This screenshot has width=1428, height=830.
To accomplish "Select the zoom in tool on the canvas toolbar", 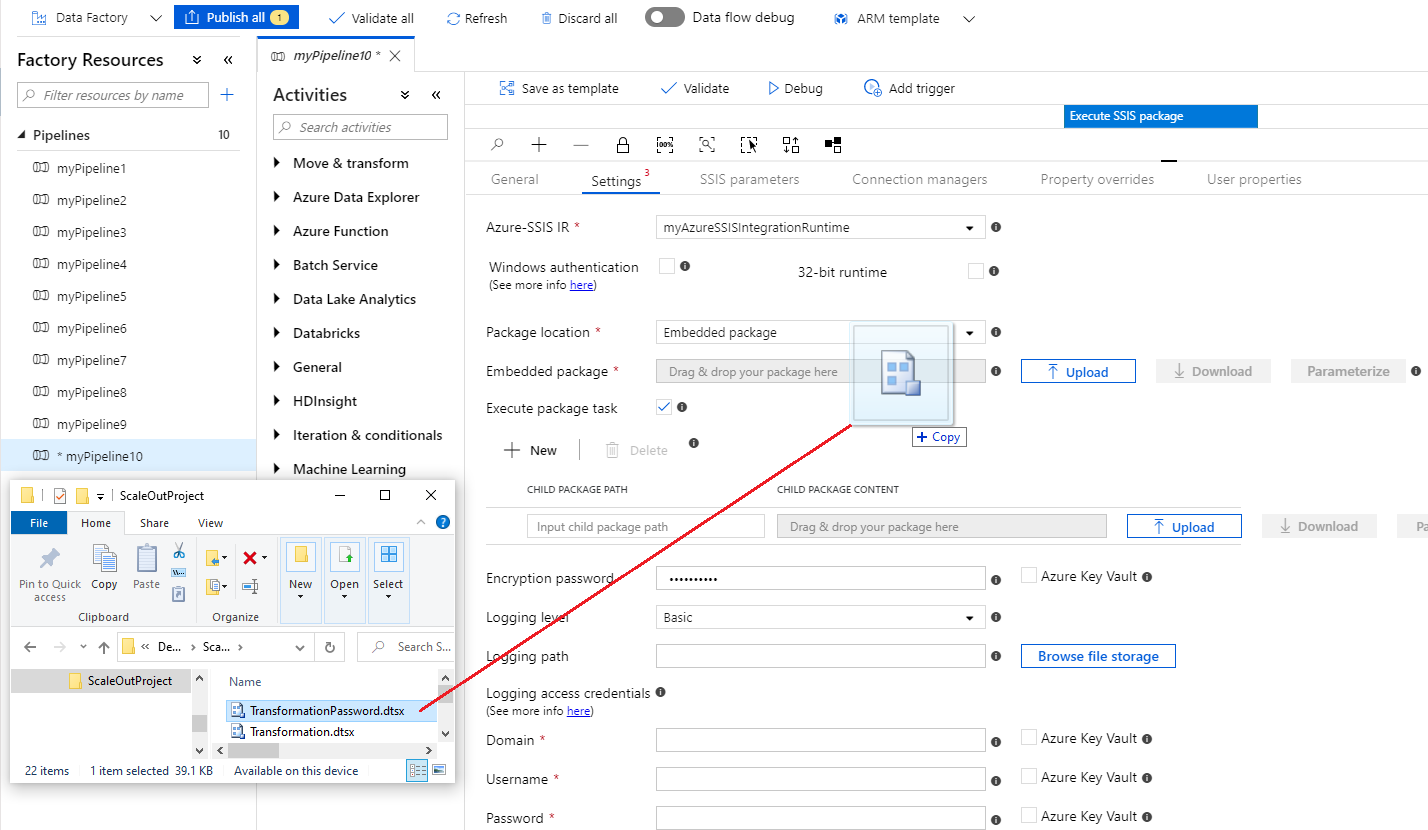I will [x=539, y=144].
